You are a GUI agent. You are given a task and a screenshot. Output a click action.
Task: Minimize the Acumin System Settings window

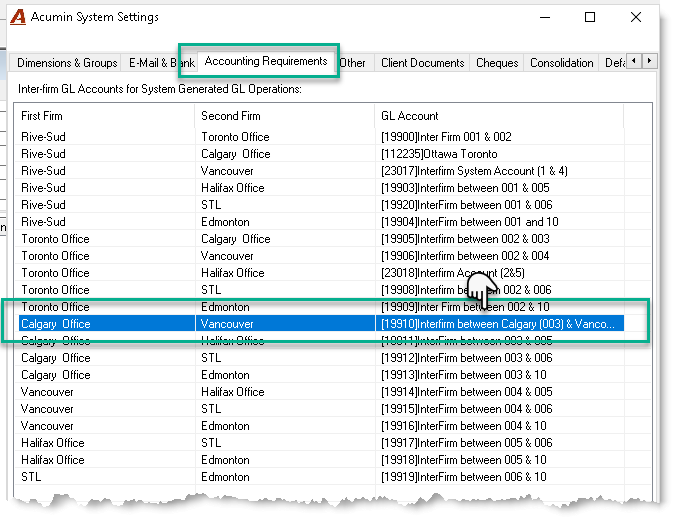click(545, 17)
